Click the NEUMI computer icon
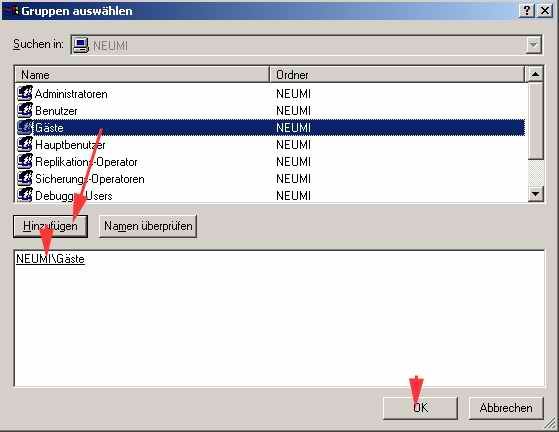 coord(81,45)
